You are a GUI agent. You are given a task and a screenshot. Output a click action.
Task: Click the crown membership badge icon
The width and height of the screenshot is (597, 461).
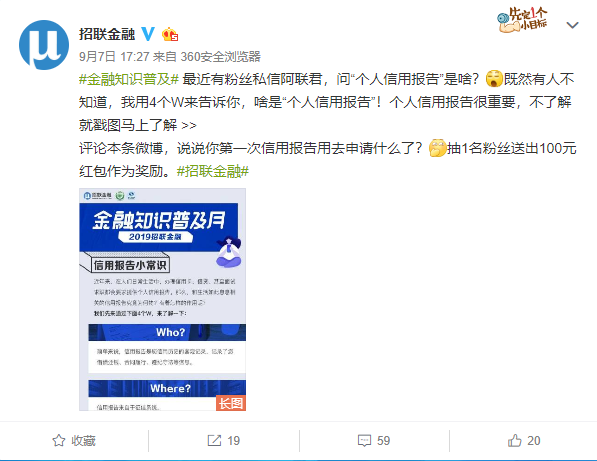(170, 35)
